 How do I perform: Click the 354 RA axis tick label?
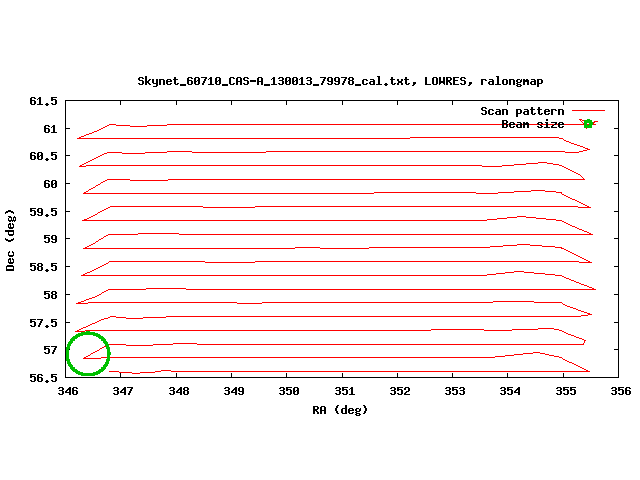click(510, 391)
